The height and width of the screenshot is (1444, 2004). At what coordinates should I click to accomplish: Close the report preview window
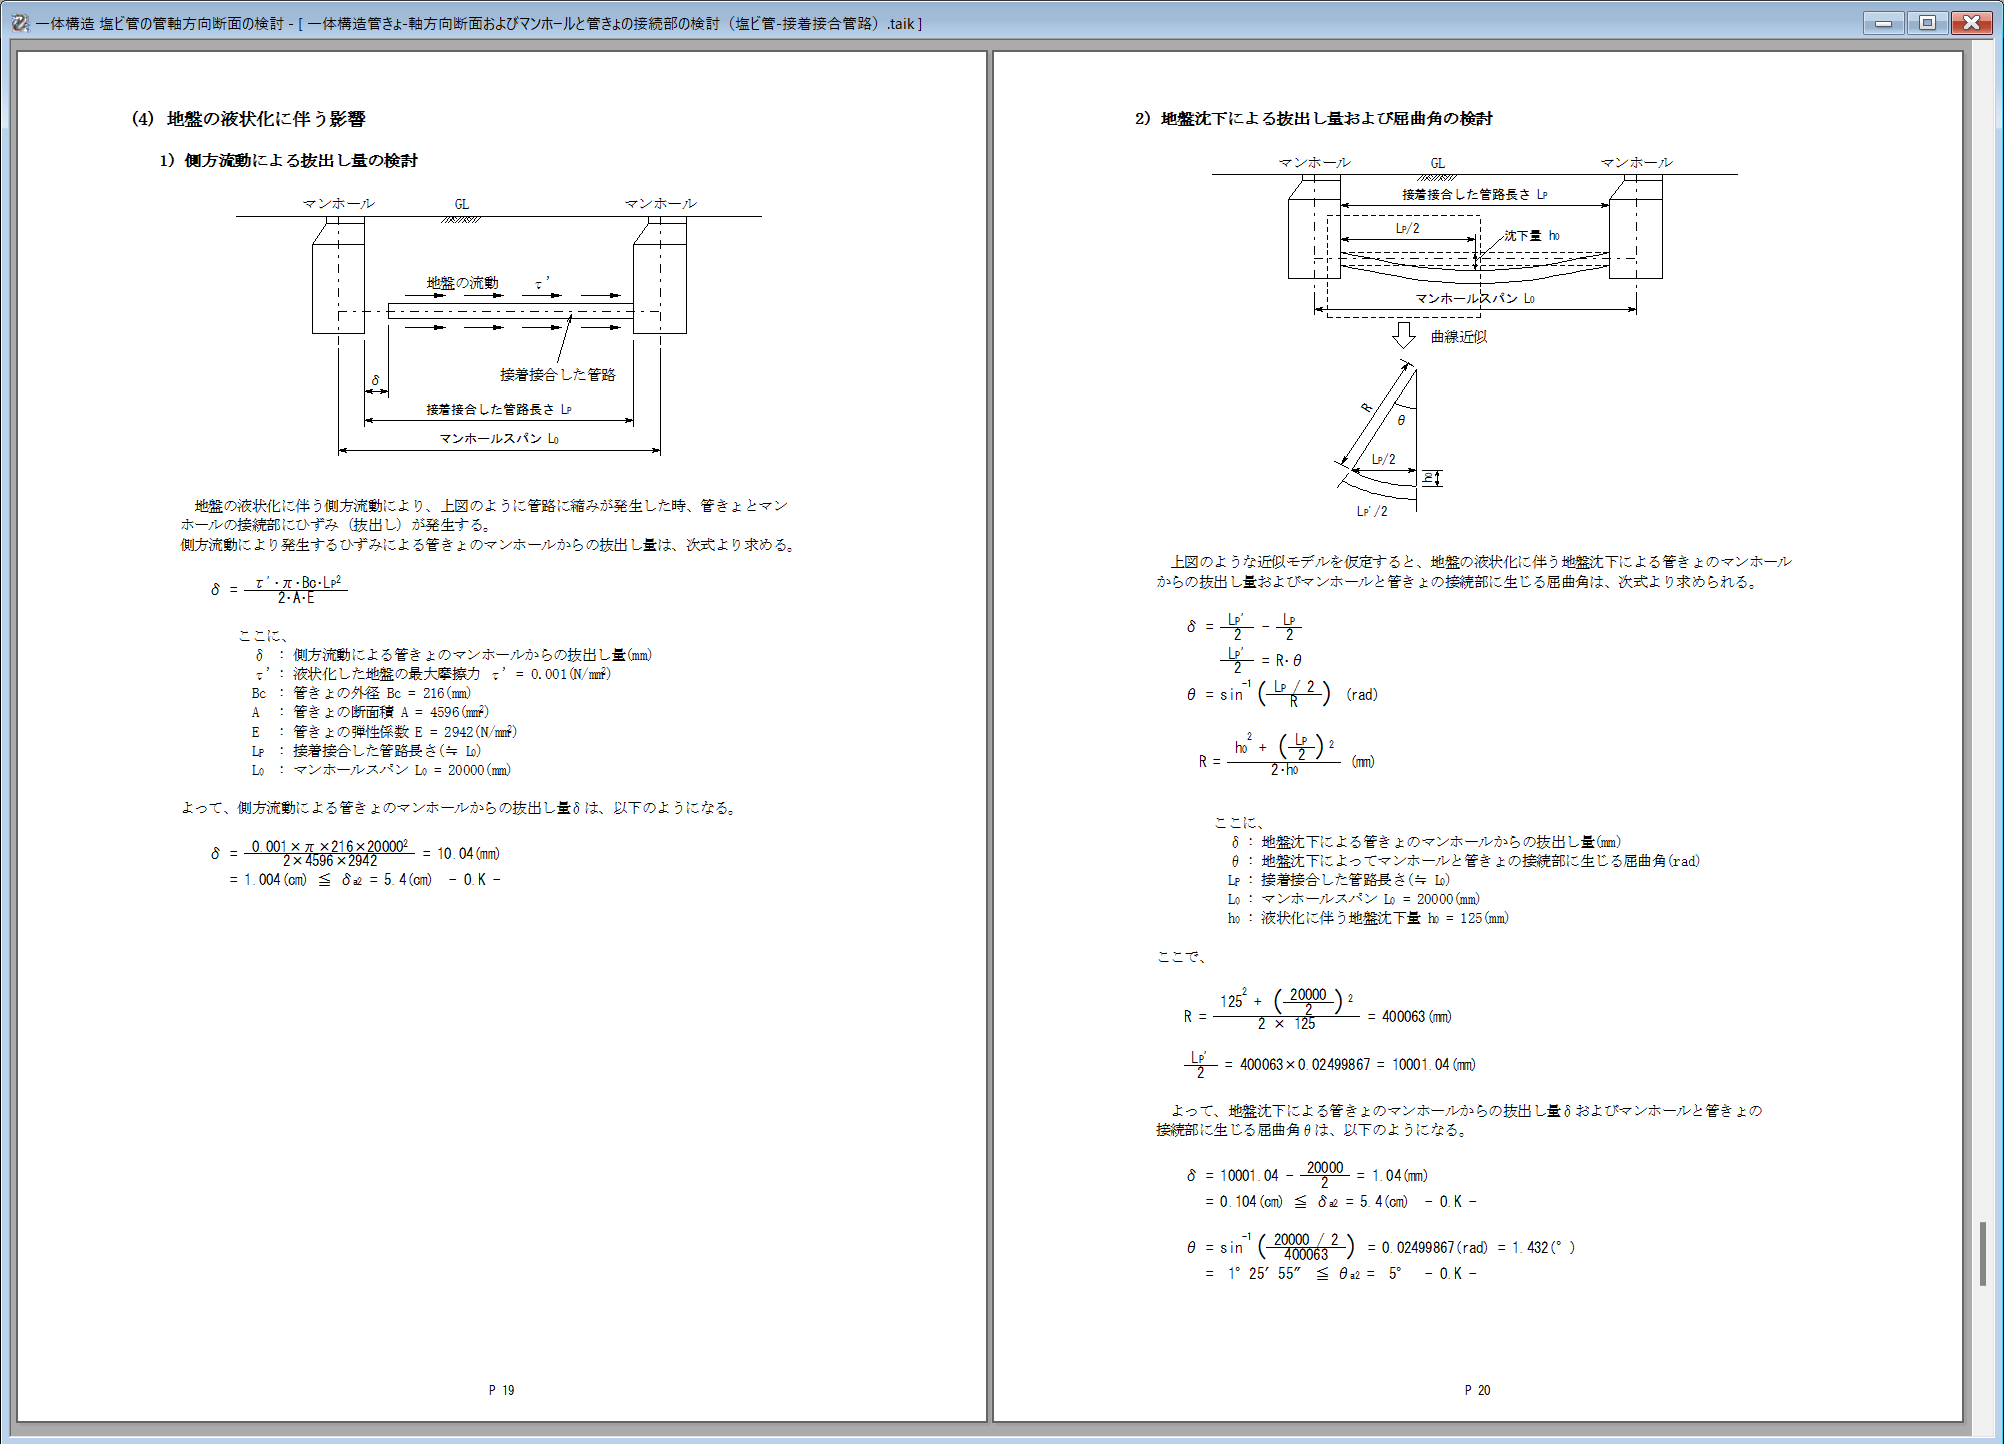click(1972, 22)
